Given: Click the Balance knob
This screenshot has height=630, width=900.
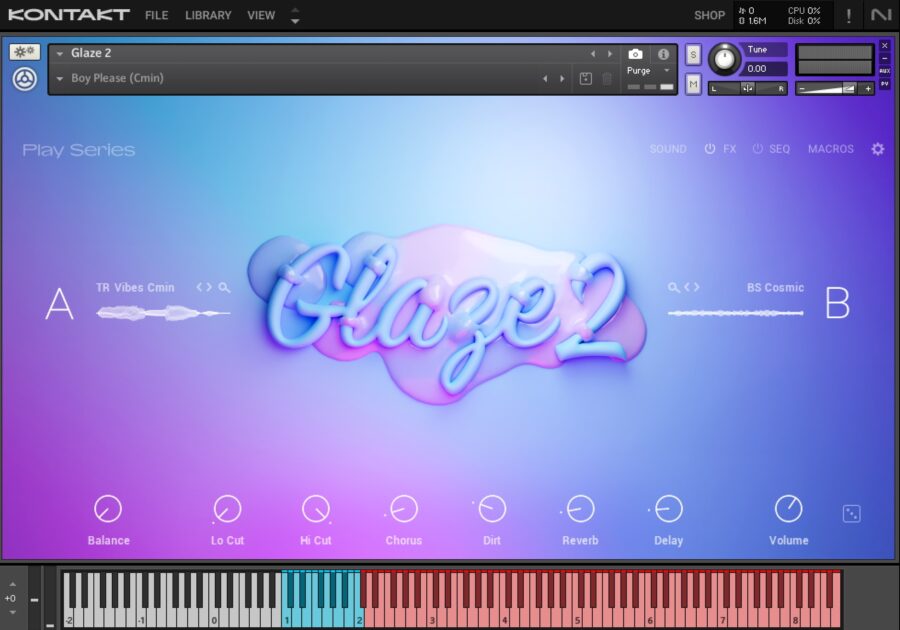Looking at the screenshot, I should click(108, 509).
